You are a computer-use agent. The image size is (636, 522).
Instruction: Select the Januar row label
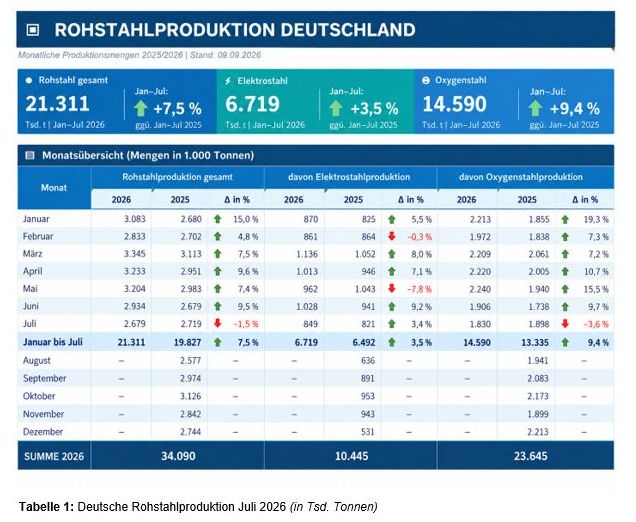pos(36,219)
